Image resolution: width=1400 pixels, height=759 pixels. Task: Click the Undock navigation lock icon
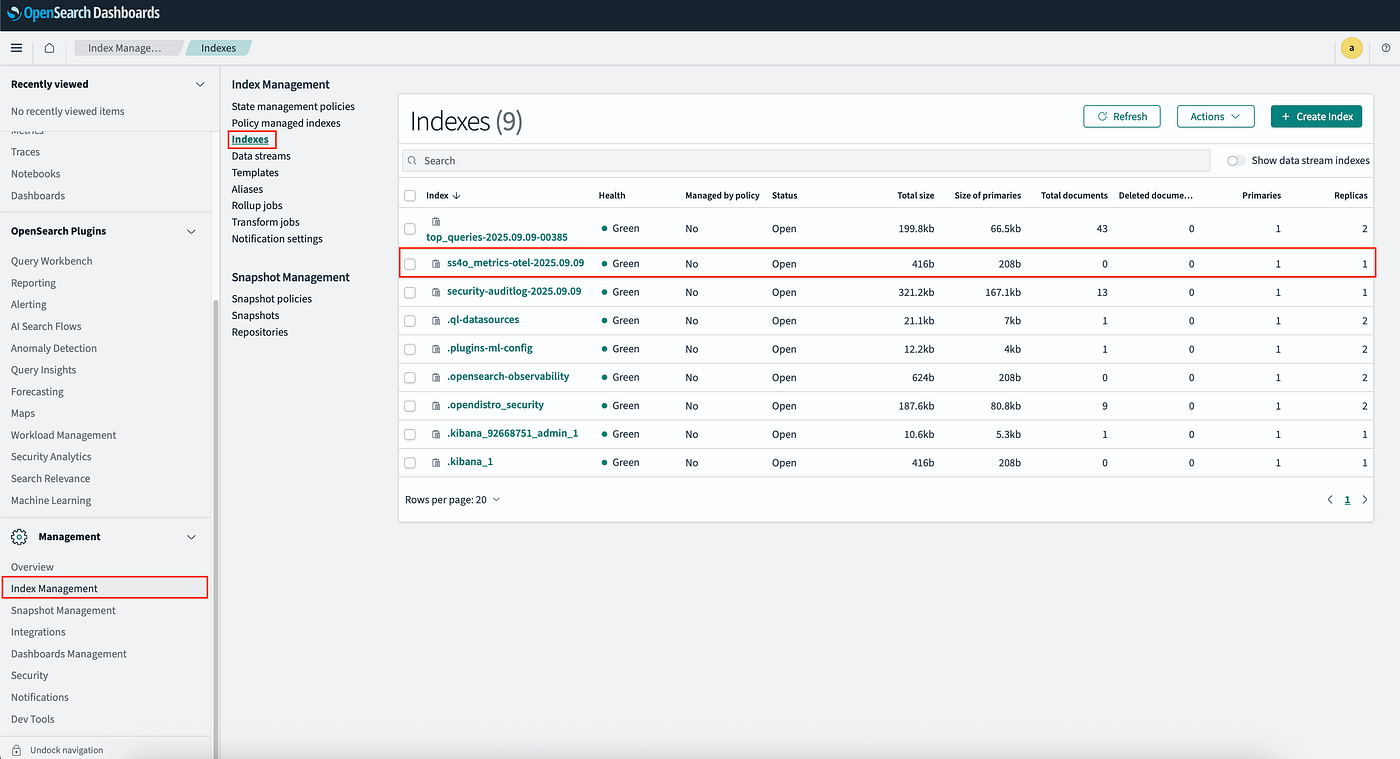click(16, 750)
